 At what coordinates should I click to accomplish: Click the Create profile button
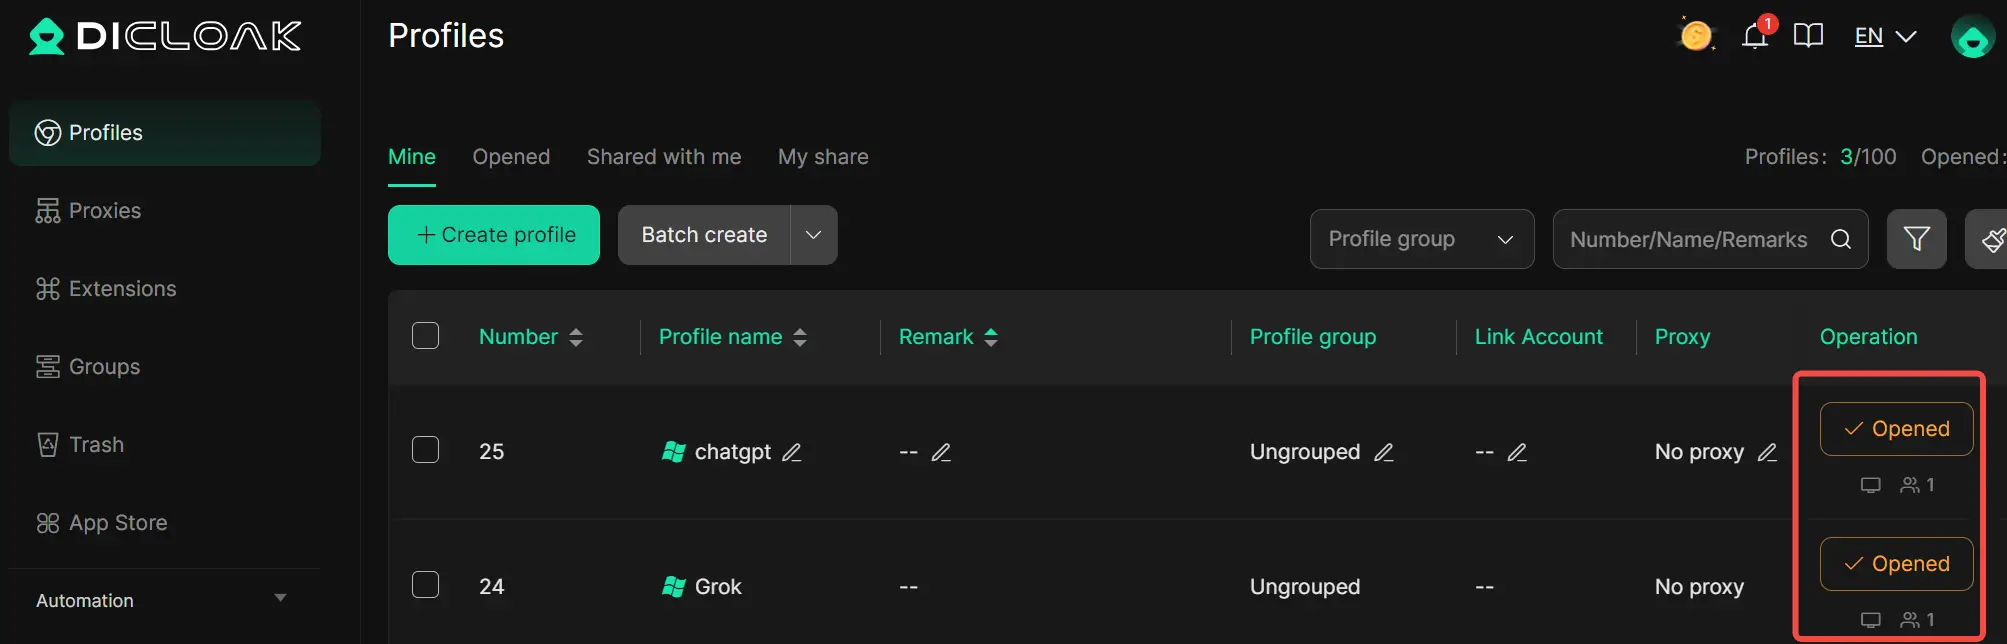click(494, 235)
